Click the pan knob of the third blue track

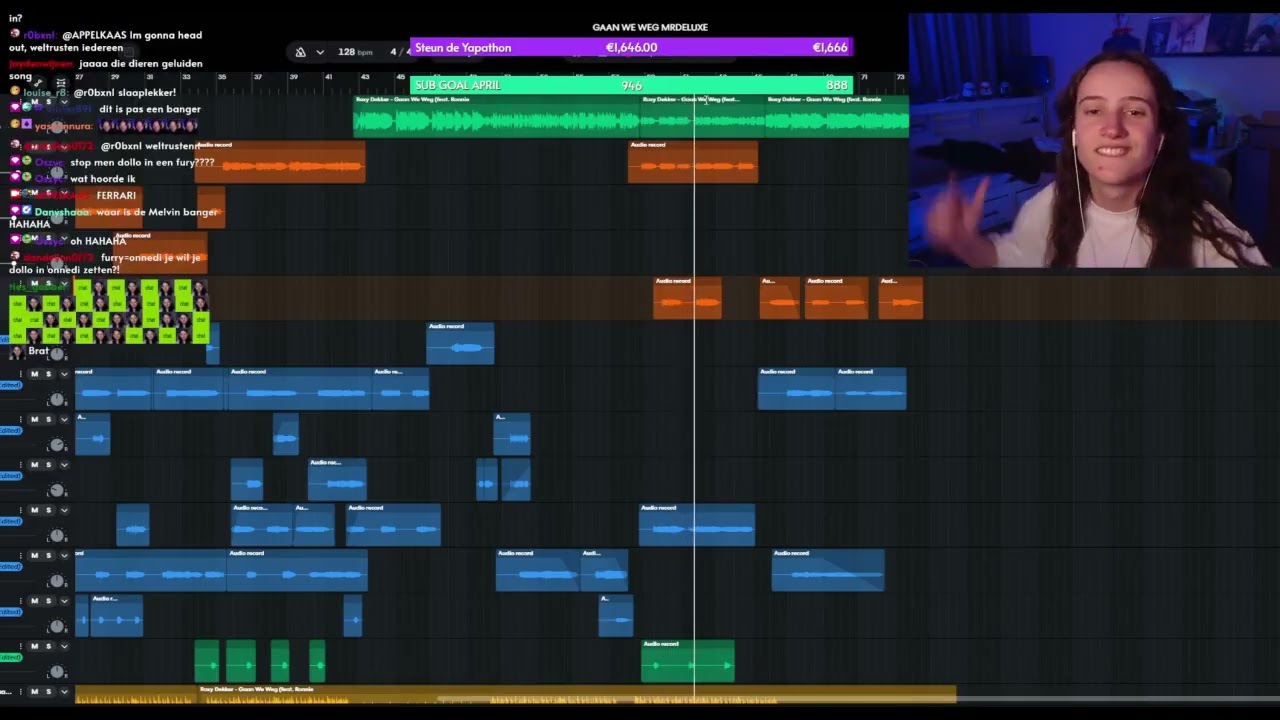57,490
